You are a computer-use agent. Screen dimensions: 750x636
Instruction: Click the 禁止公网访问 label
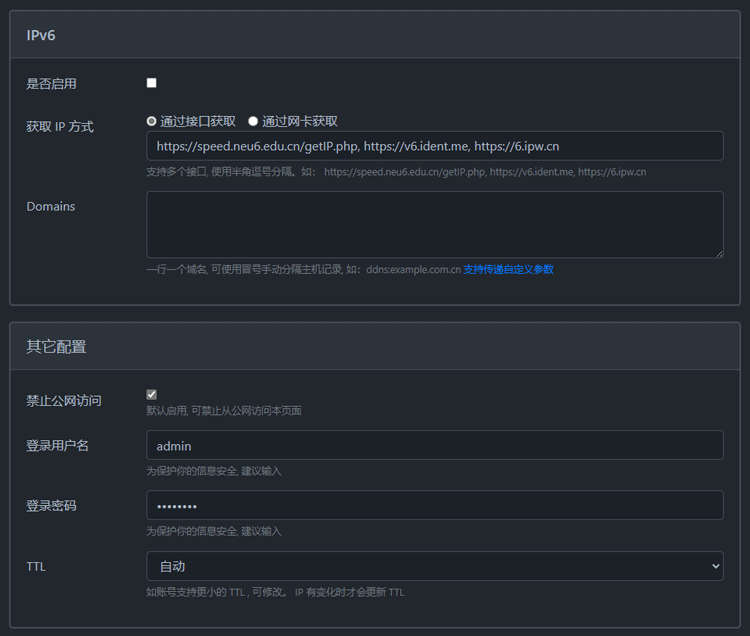(x=64, y=401)
